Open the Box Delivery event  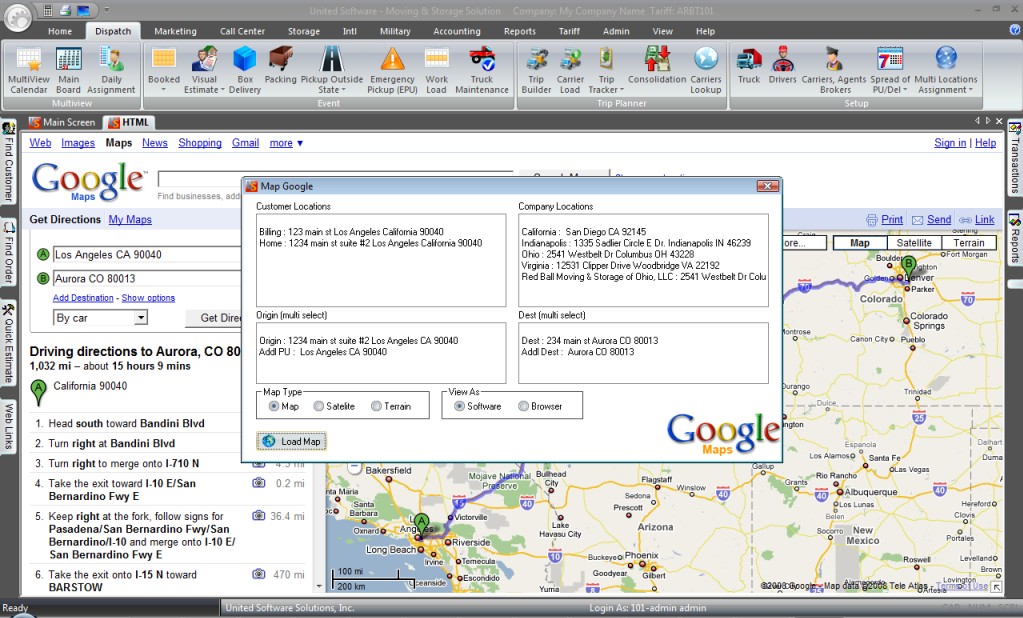[245, 71]
